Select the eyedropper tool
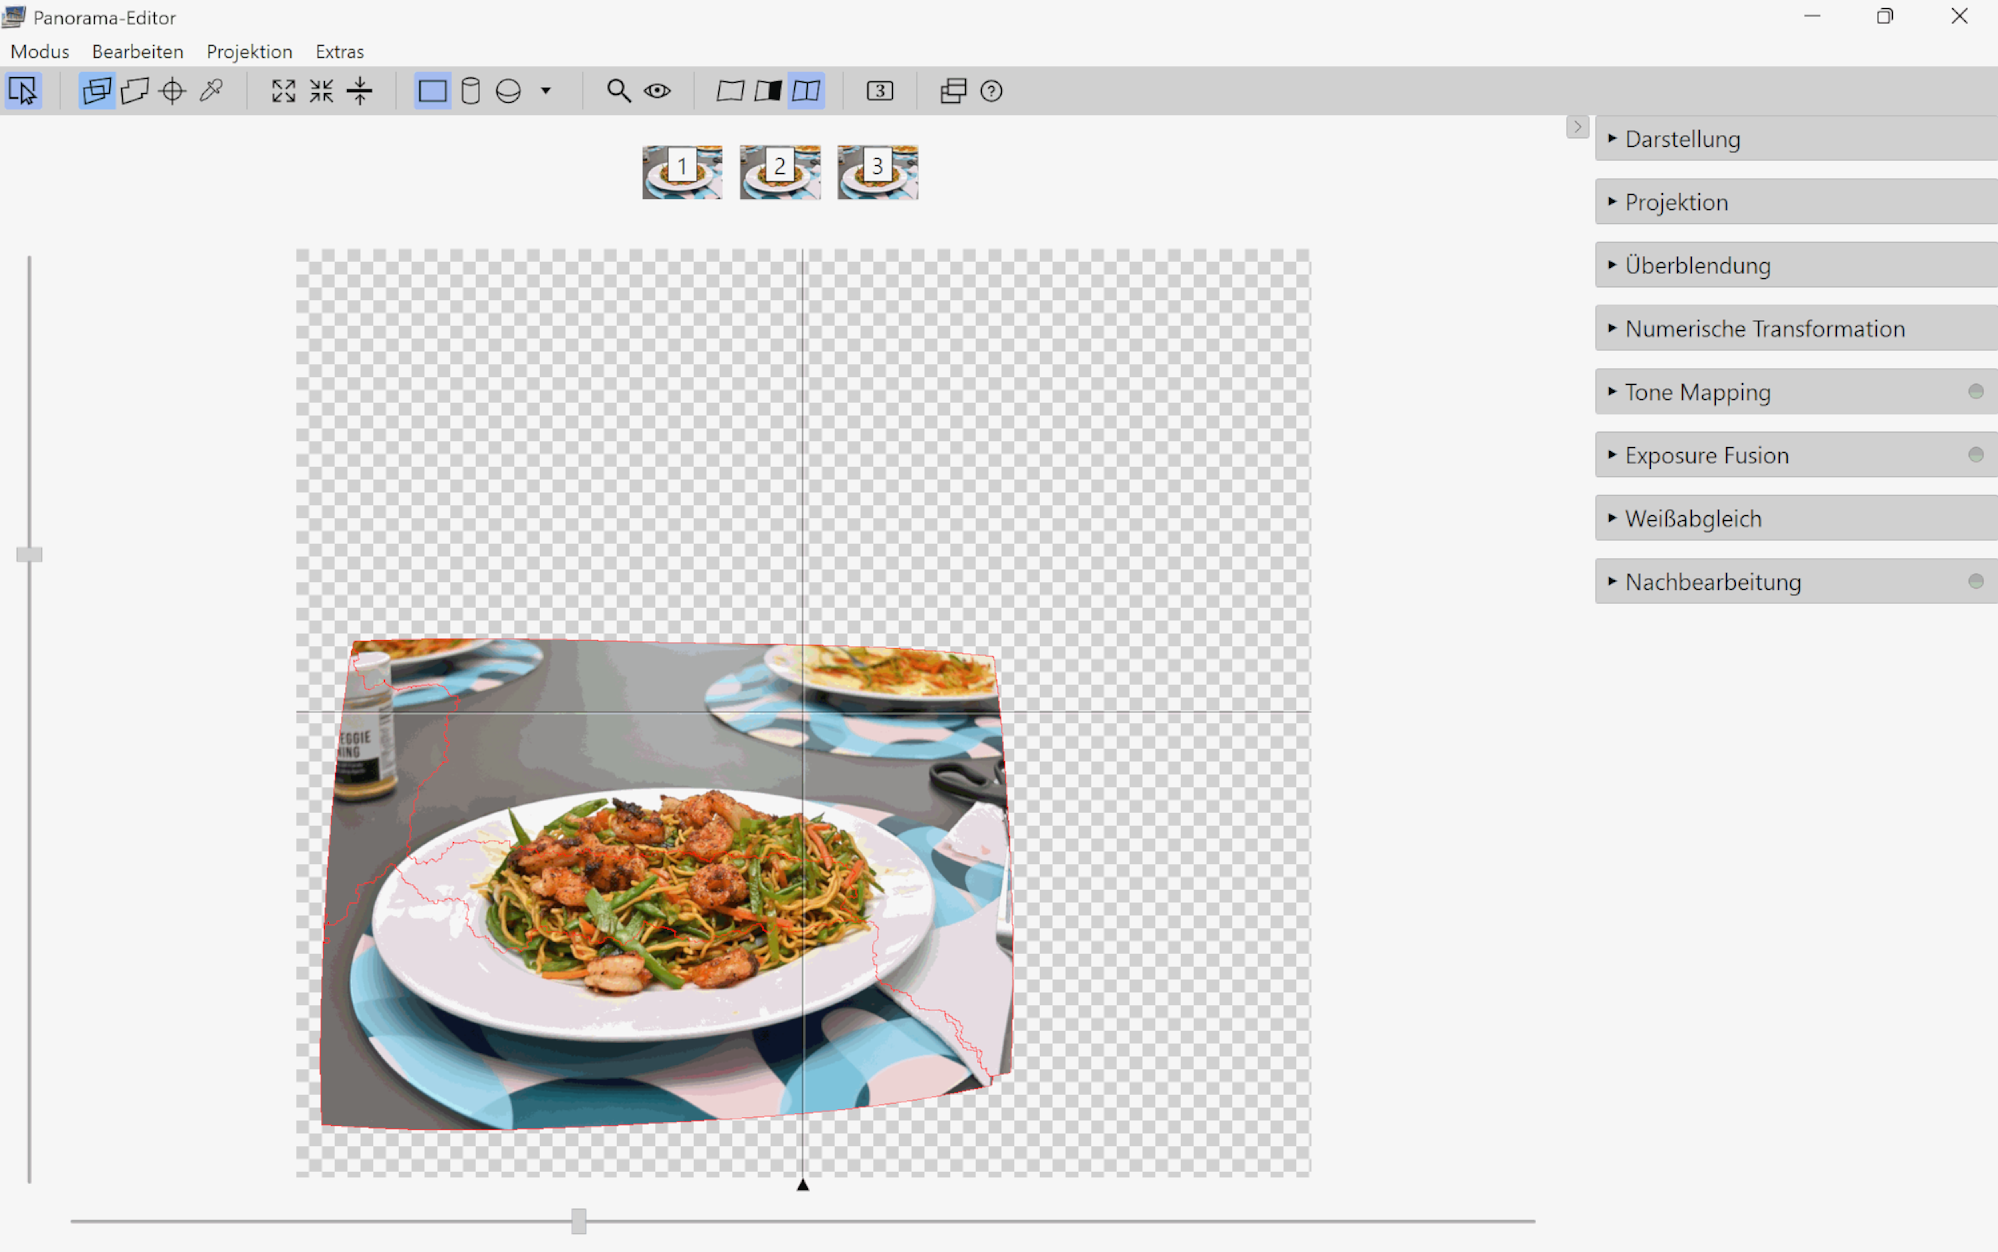1998x1252 pixels. 211,91
